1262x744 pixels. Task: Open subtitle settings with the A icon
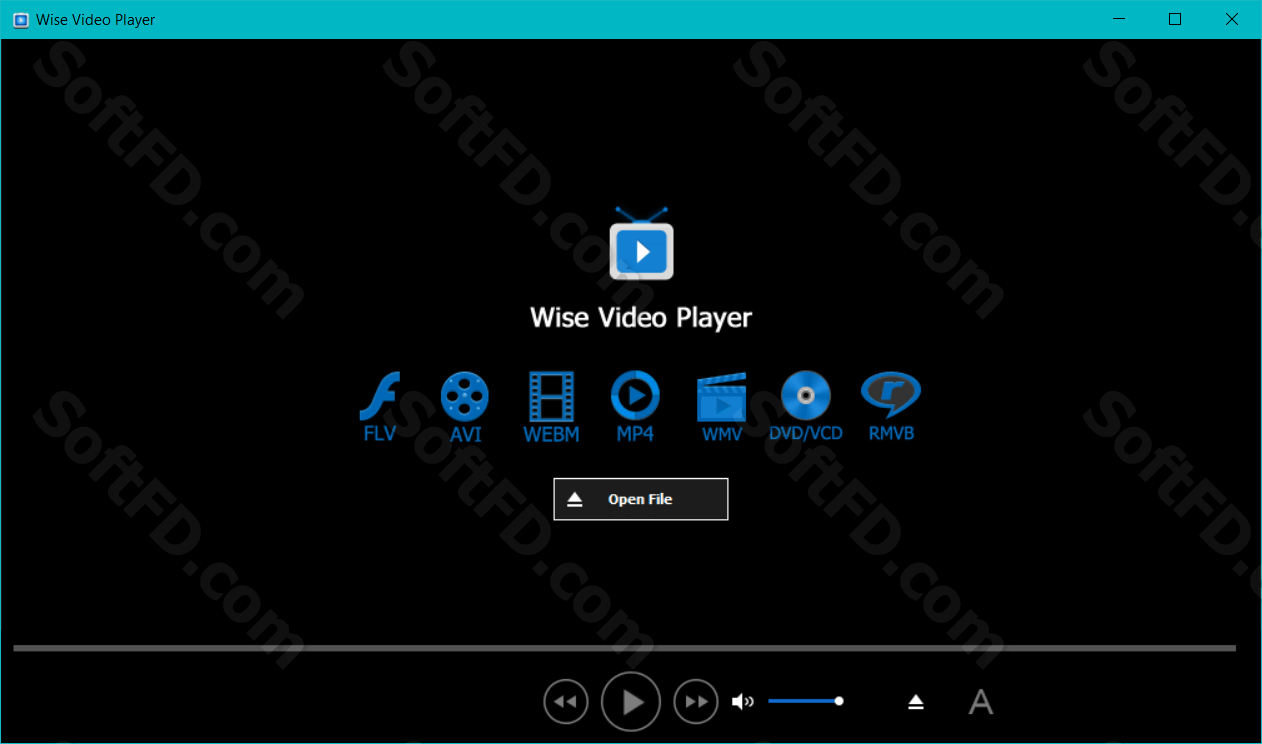981,702
